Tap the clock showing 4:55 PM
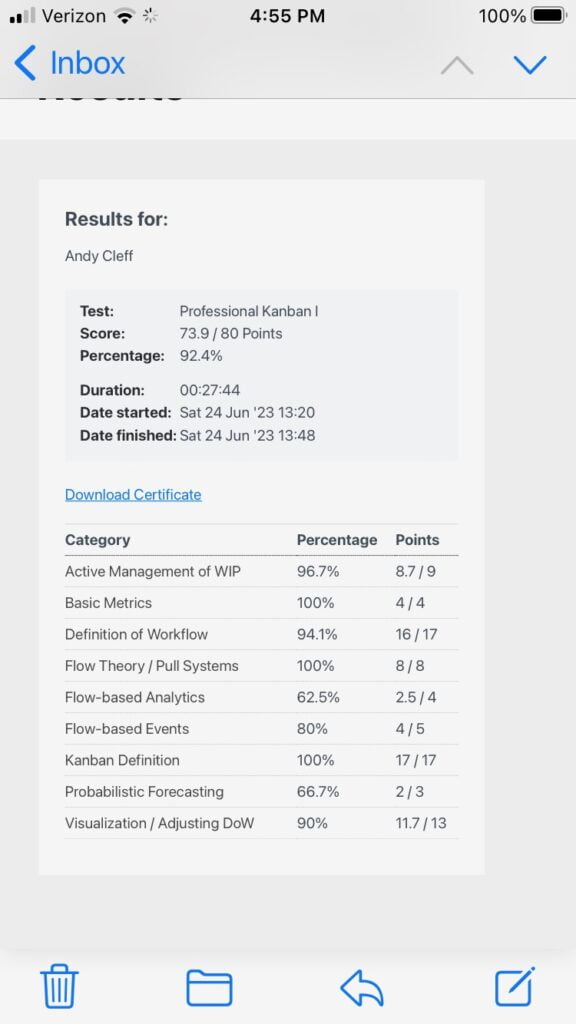 click(x=288, y=16)
